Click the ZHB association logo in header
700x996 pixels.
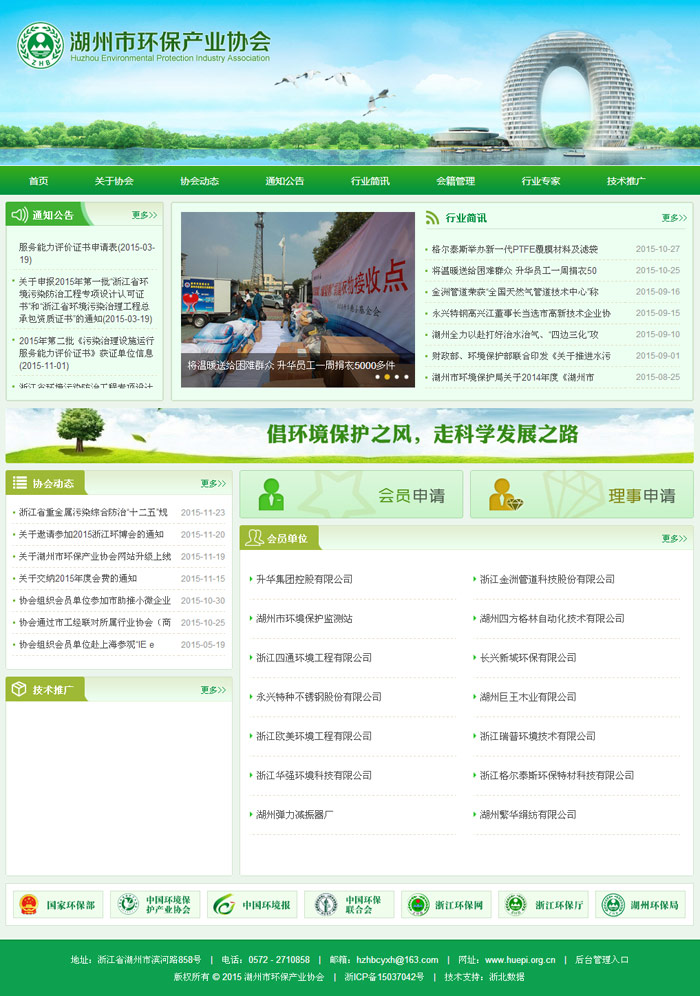click(41, 45)
